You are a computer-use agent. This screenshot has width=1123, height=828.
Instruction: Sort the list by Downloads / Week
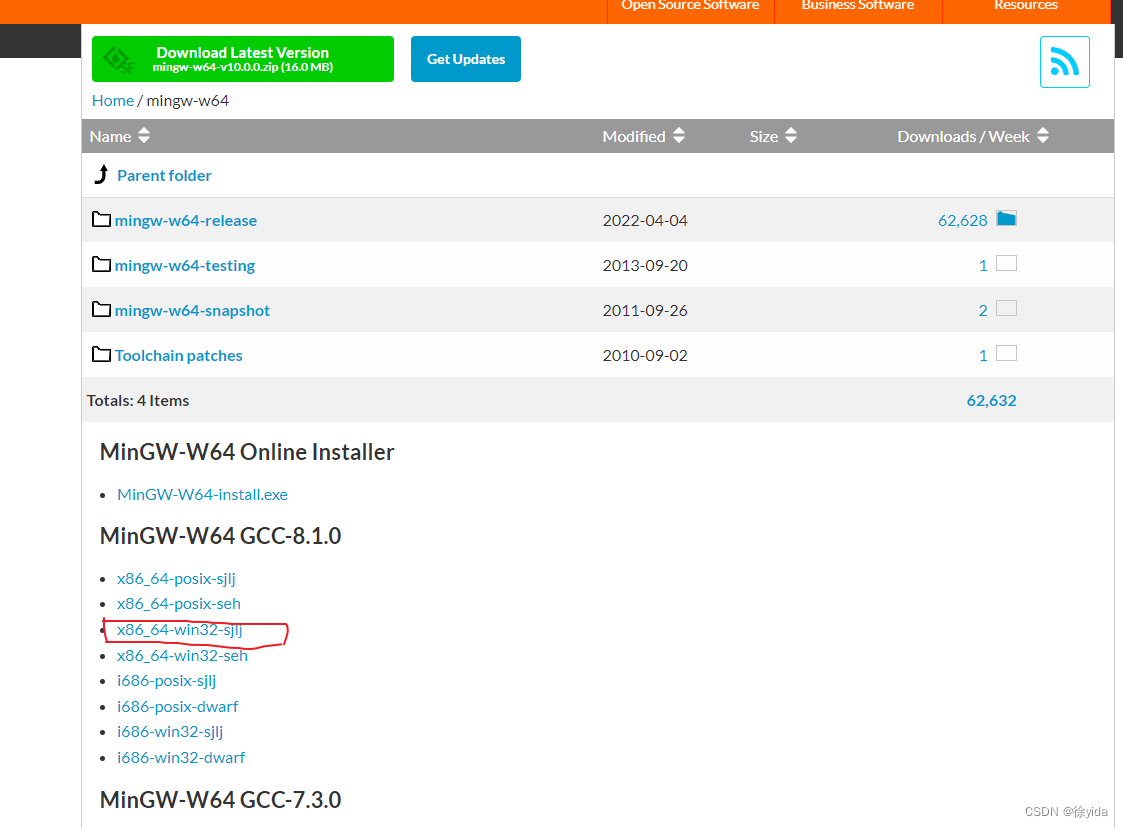(973, 136)
